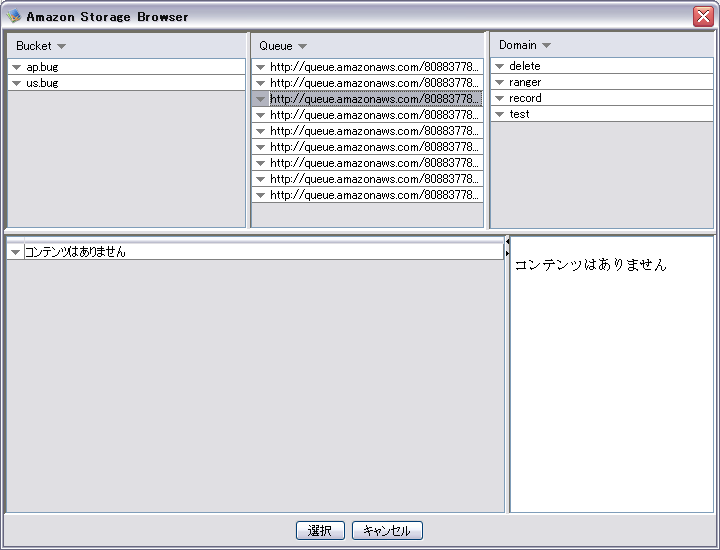
Task: Click the arrow beside コンテンツはありません row
Action: click(15, 252)
